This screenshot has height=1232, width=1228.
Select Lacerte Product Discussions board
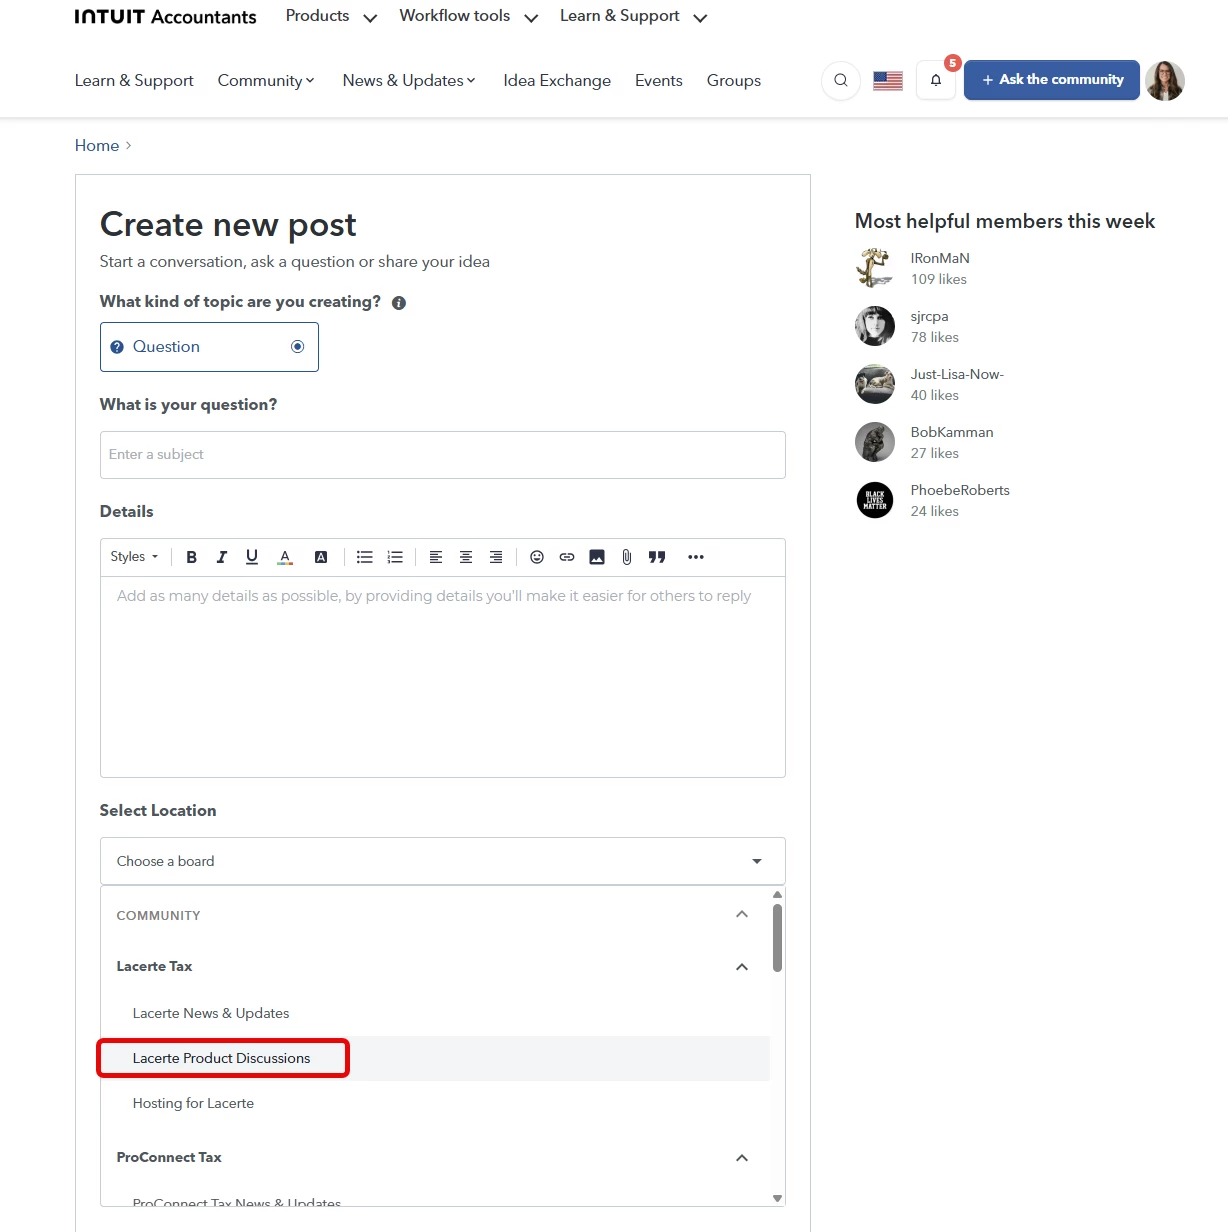click(222, 1058)
